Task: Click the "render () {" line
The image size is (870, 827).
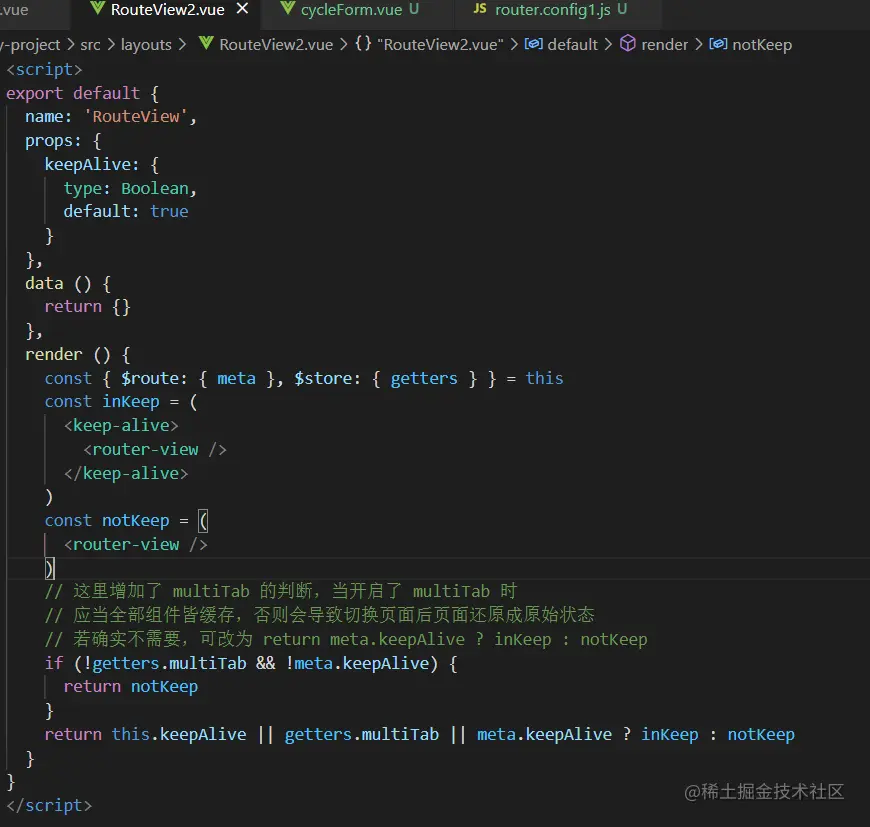Action: point(78,354)
